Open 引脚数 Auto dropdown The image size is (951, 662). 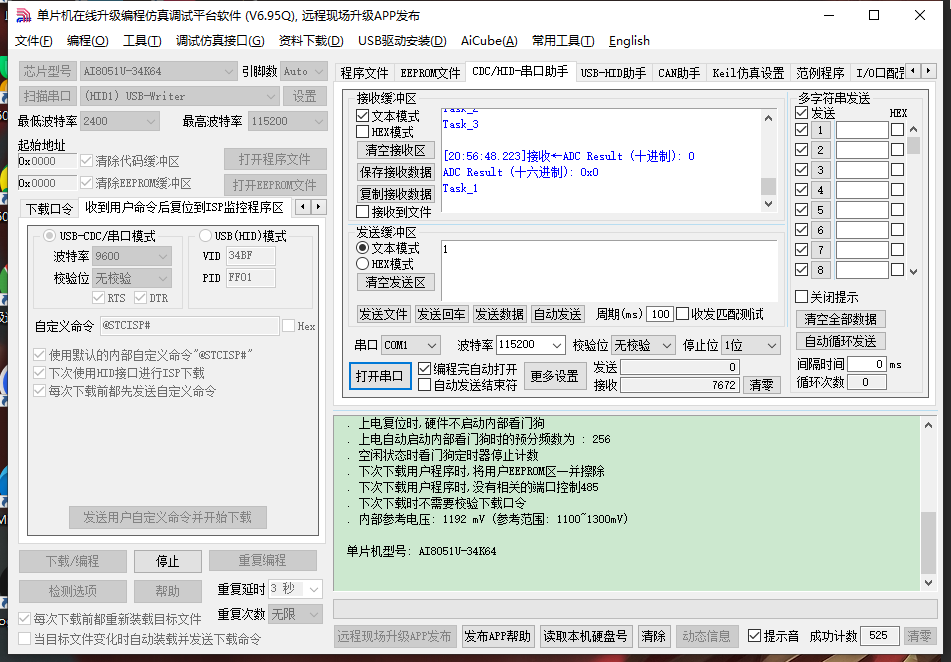[x=304, y=71]
